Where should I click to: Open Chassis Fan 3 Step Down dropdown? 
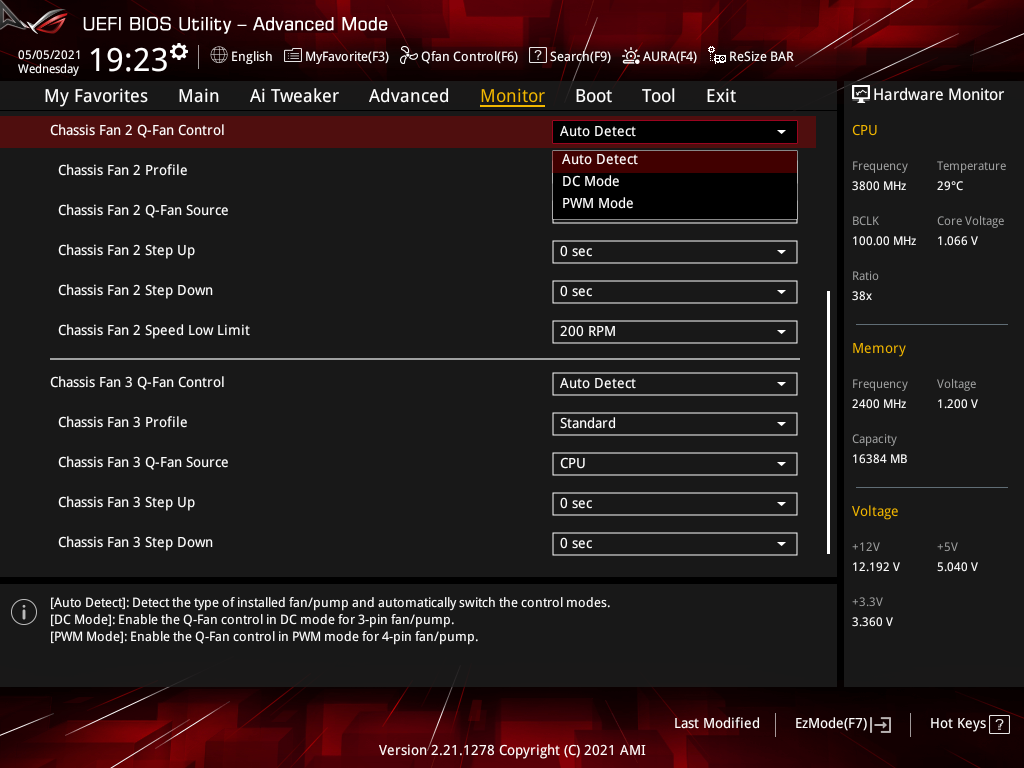pyautogui.click(x=675, y=544)
